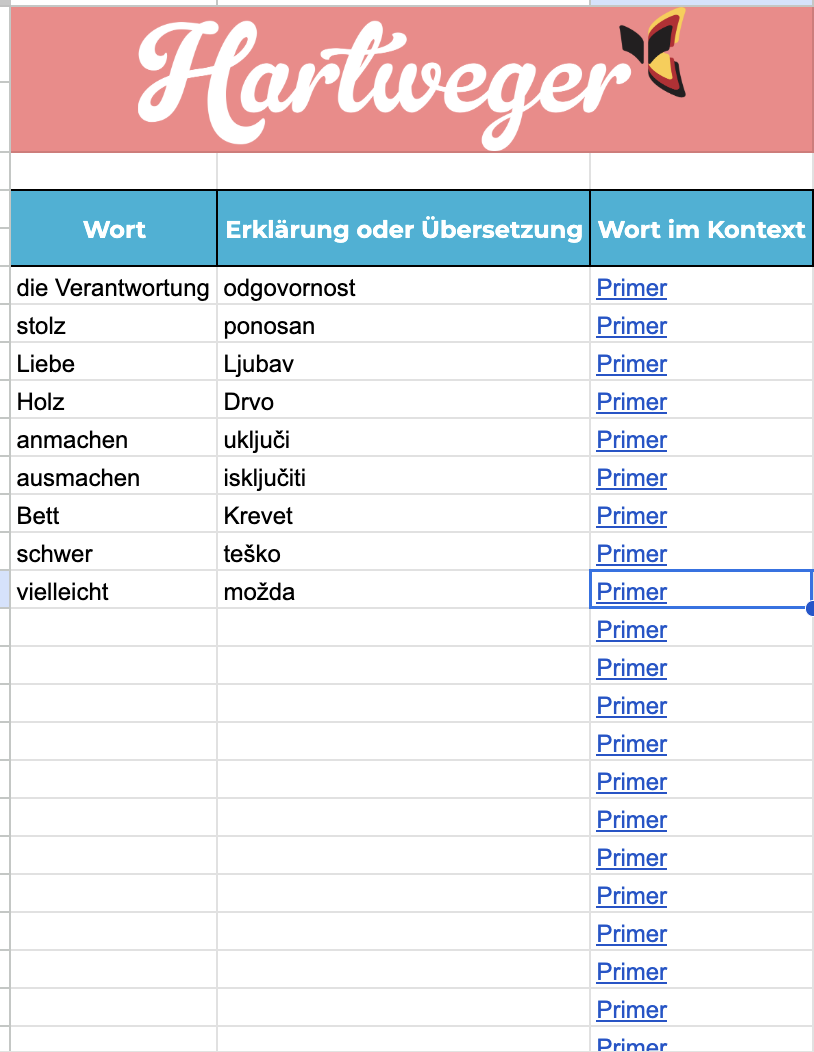
Task: Select the "Erklärung oder Übersetzung" header cell
Action: [404, 229]
